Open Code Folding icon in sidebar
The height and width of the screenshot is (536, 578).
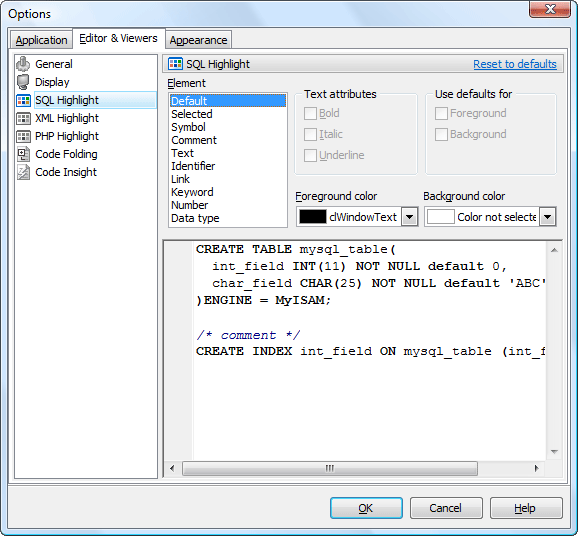[23, 154]
